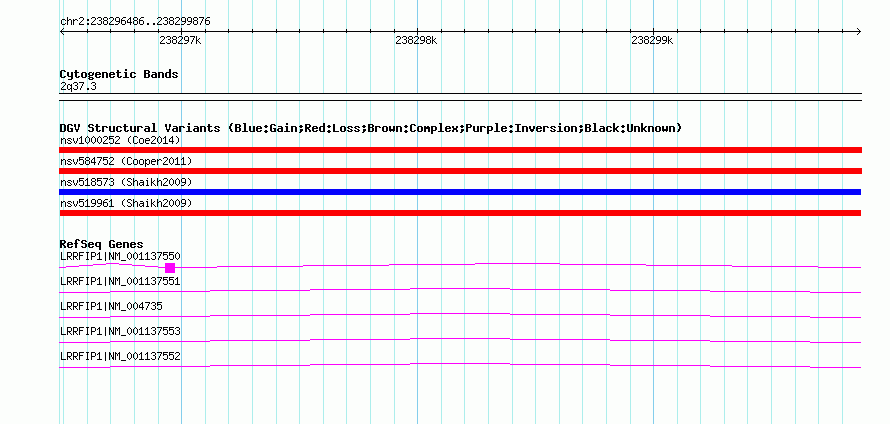Click the red bar under nsv584752
This screenshot has width=890, height=424.
coord(460,171)
